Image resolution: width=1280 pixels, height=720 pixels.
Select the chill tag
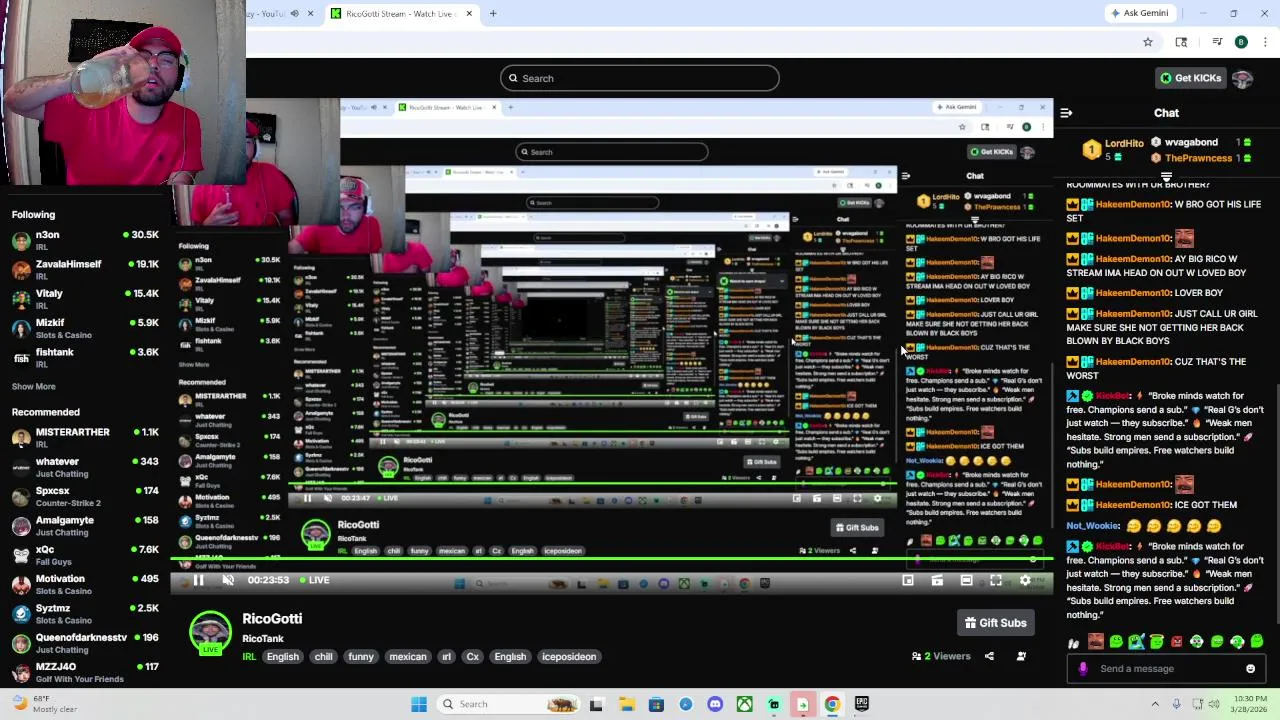coord(324,657)
